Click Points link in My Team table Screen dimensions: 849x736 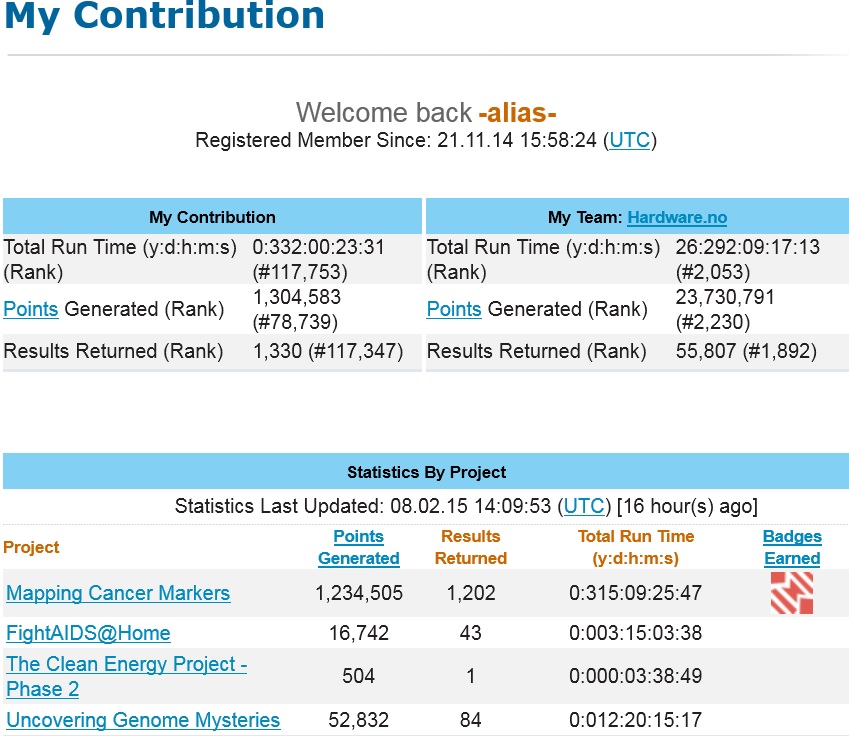(454, 309)
